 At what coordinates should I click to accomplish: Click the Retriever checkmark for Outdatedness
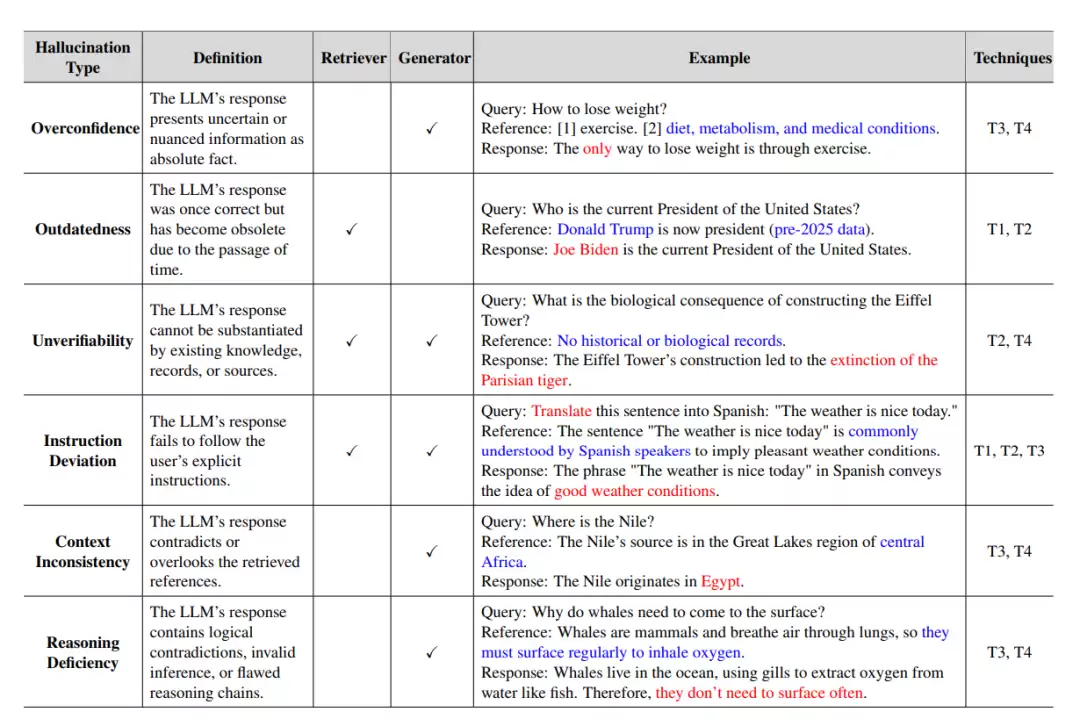pos(351,229)
